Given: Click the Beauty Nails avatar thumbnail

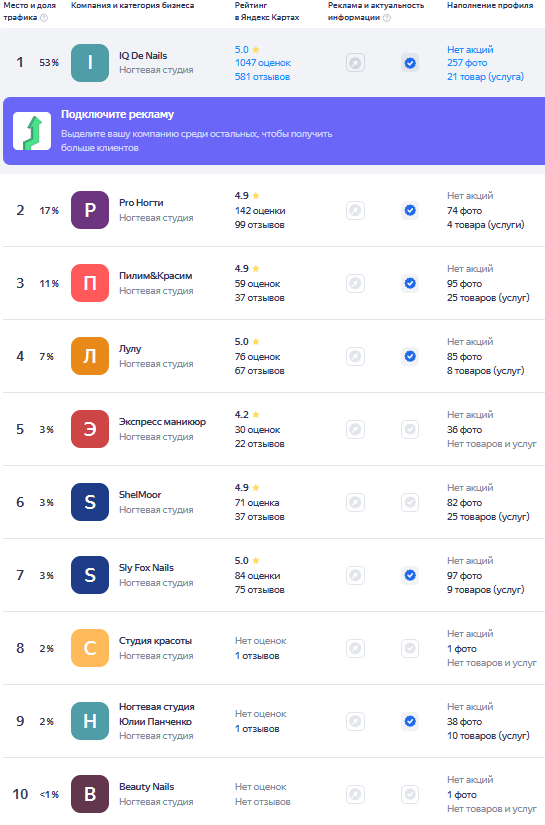Looking at the screenshot, I should coord(90,794).
